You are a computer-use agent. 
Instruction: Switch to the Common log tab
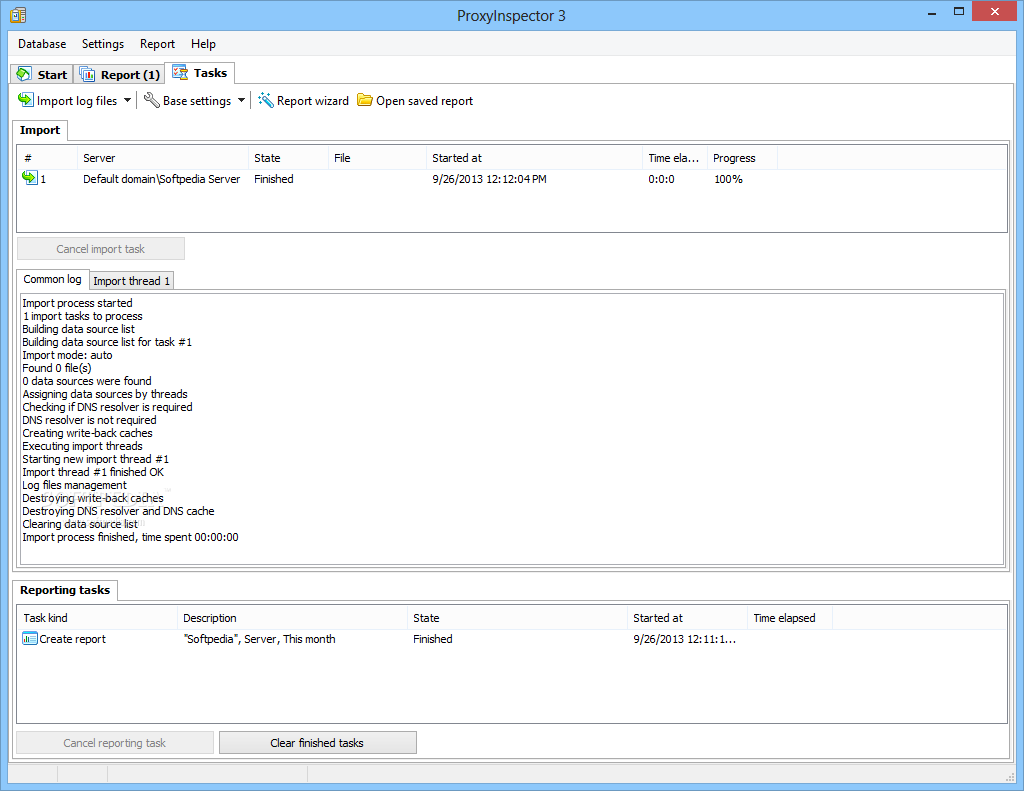(52, 279)
